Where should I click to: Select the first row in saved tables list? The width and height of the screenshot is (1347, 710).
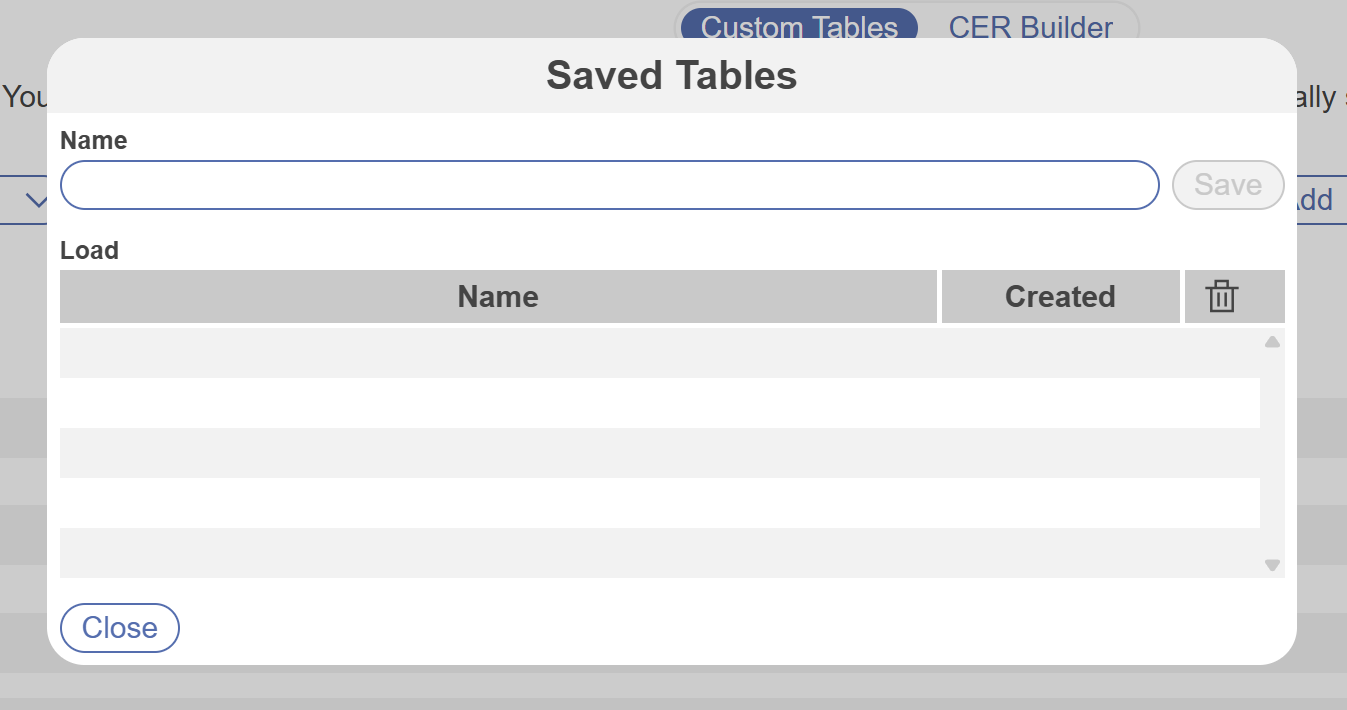pyautogui.click(x=659, y=353)
